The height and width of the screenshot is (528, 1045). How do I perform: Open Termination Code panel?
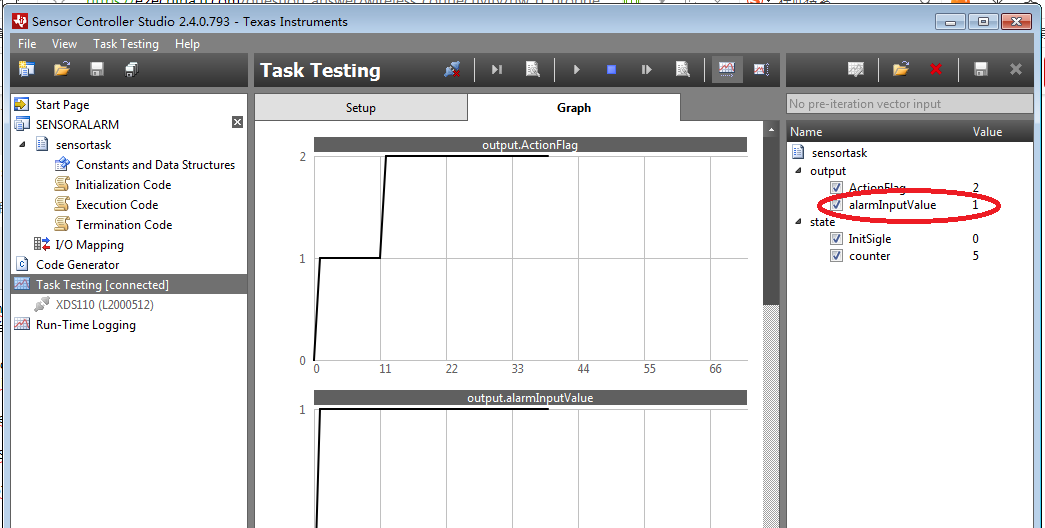[x=124, y=225]
